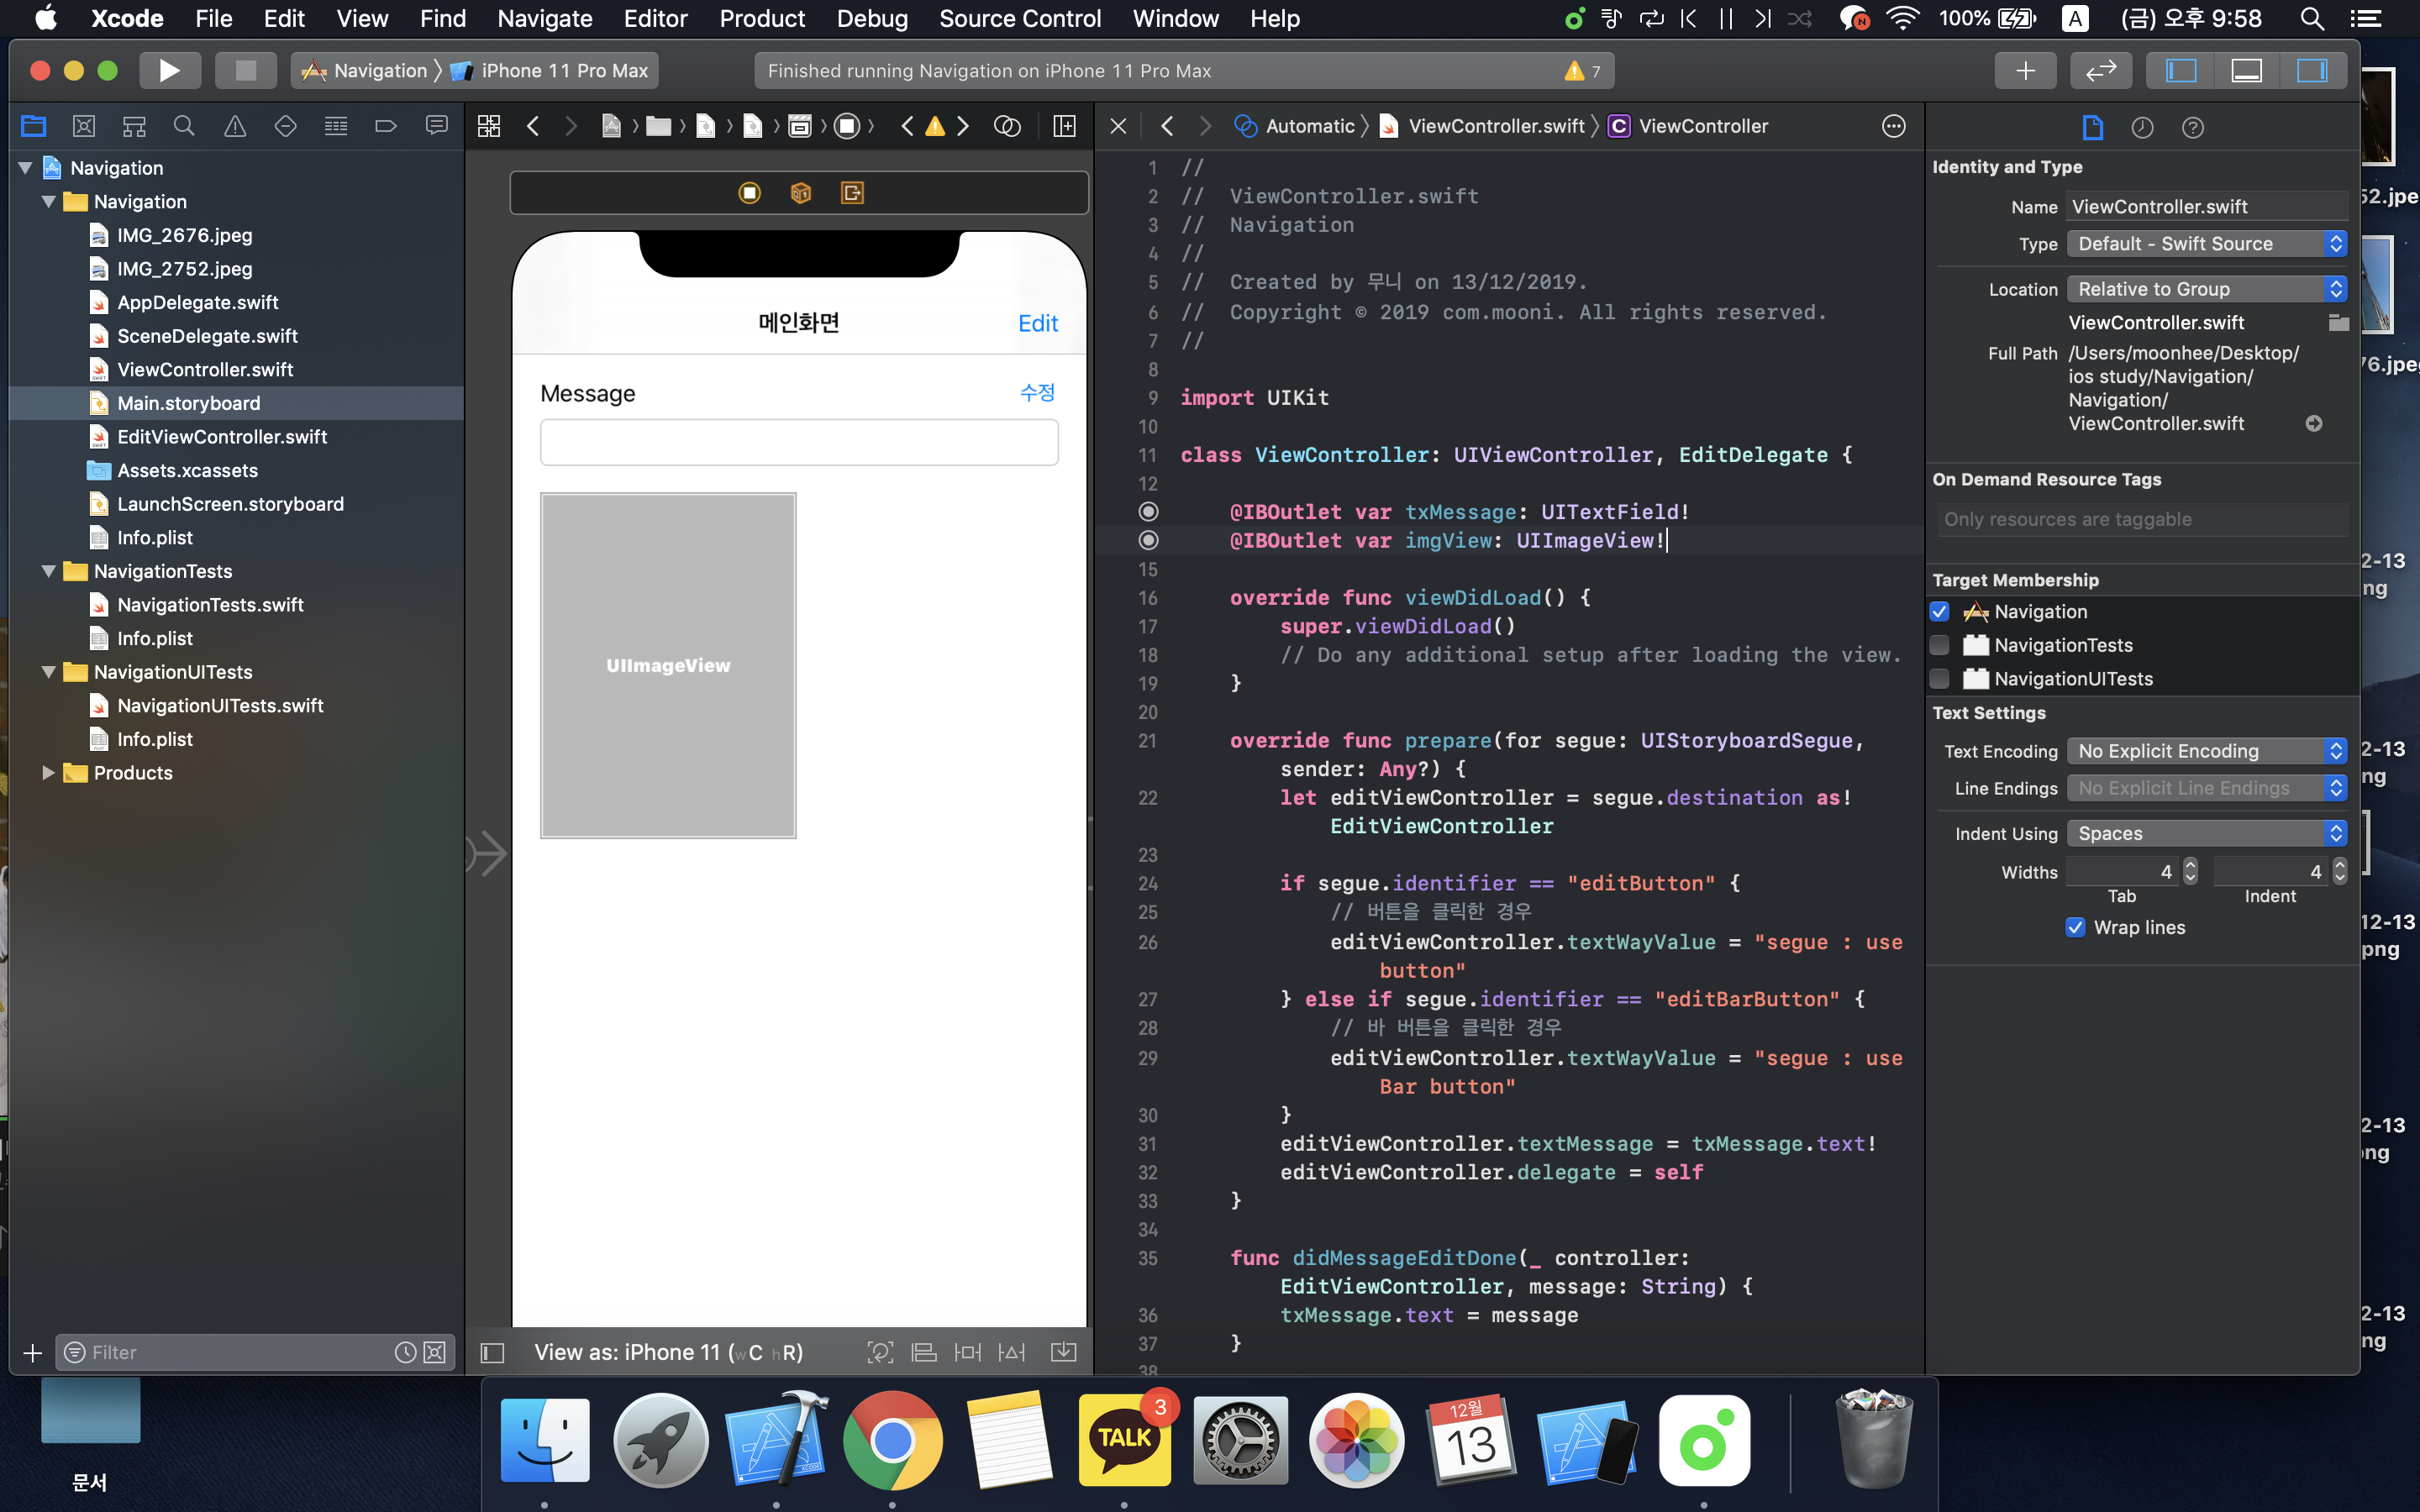Uncheck the Wrap lines checkbox

point(2075,927)
